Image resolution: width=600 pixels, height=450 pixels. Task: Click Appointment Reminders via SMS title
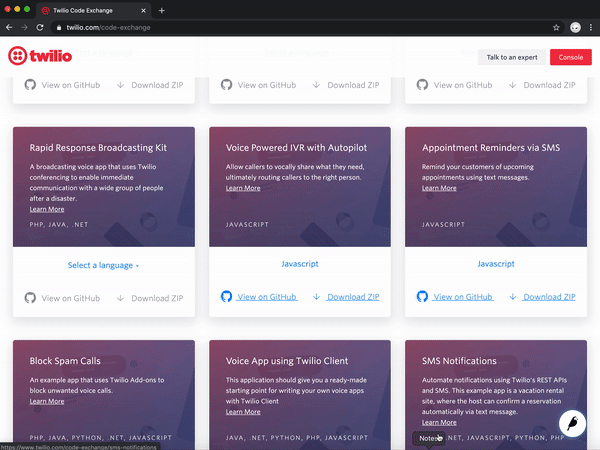(491, 148)
